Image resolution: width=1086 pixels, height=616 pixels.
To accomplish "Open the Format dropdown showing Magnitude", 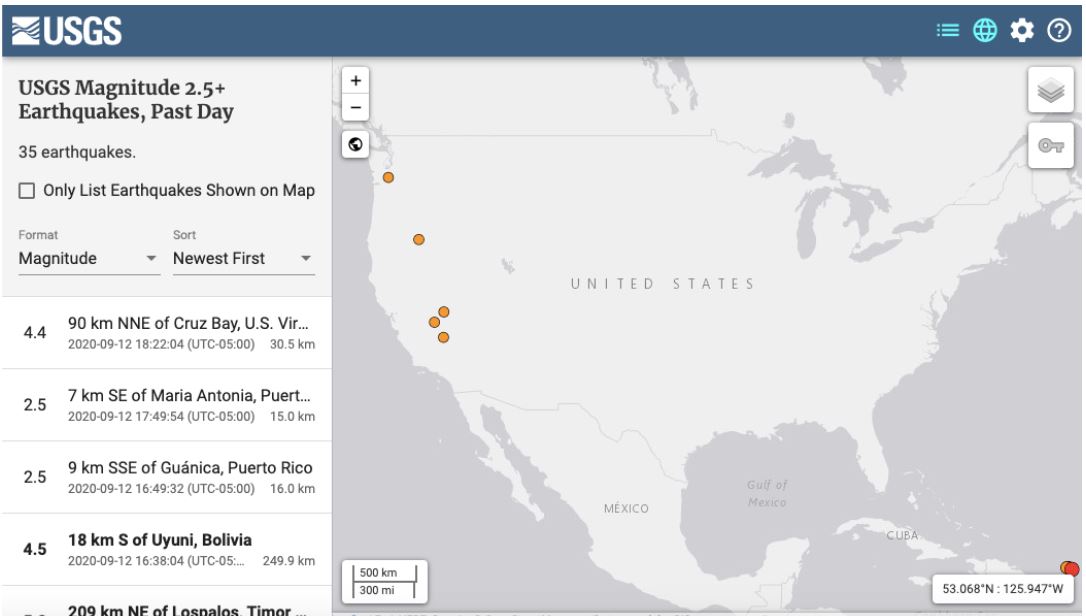I will coord(89,258).
